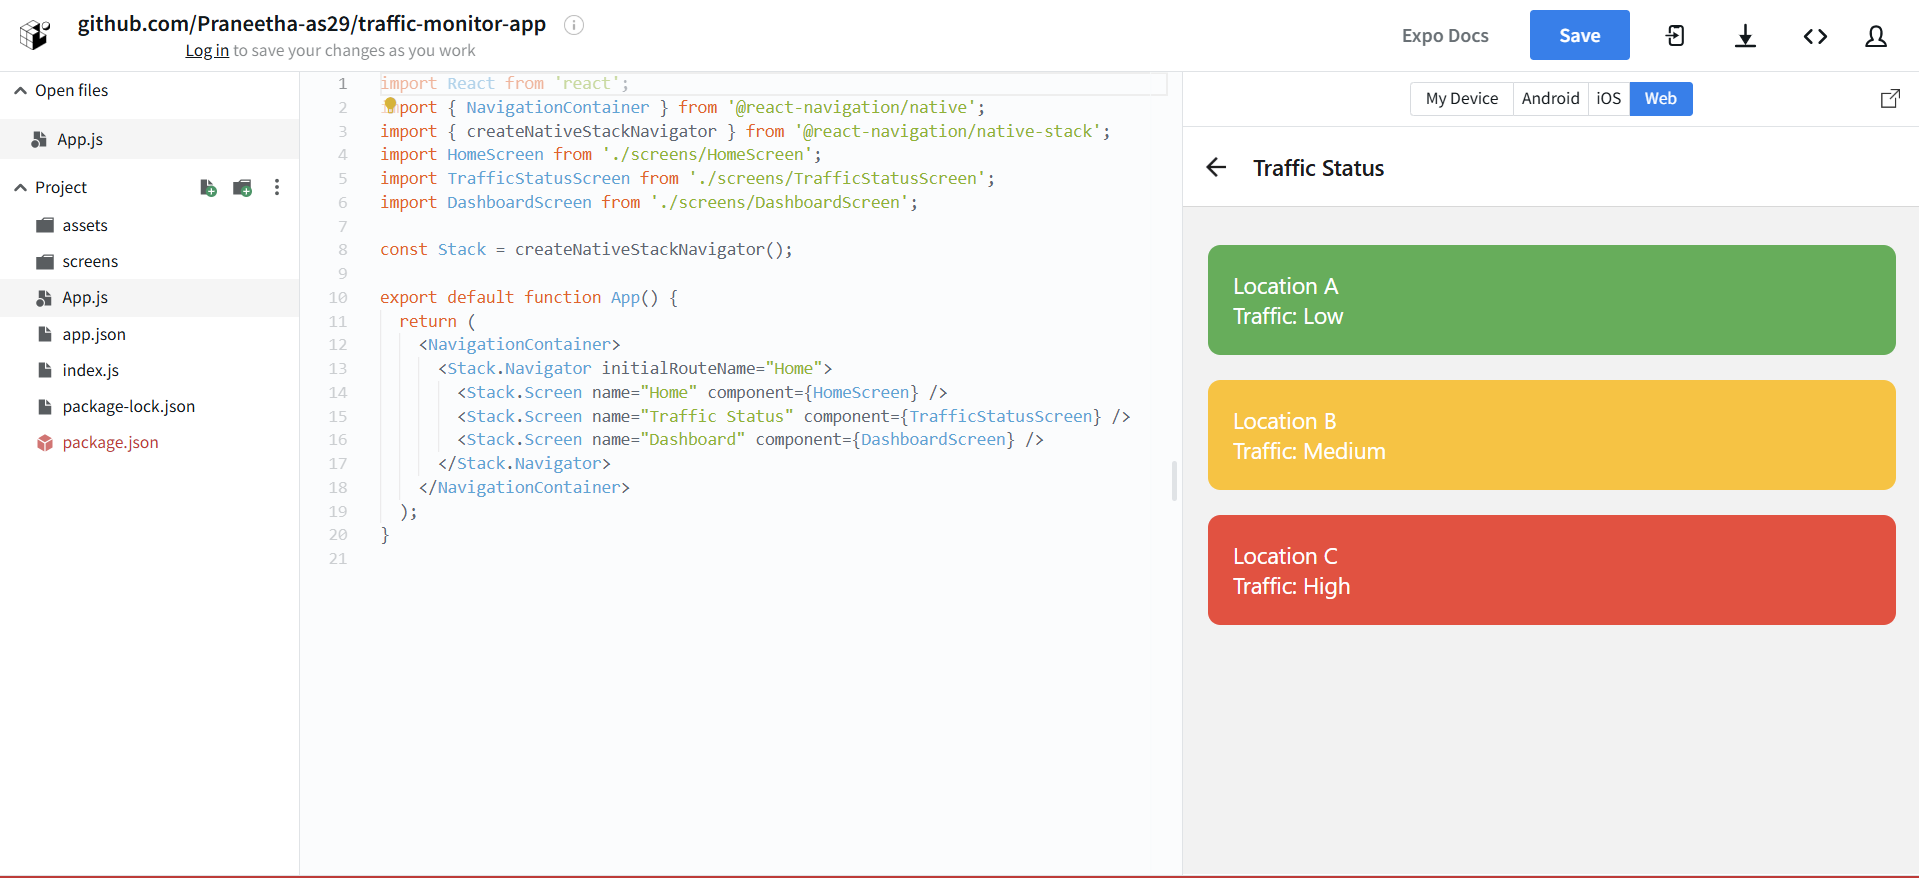Collapse the Open files section
The height and width of the screenshot is (878, 1919).
pyautogui.click(x=20, y=90)
